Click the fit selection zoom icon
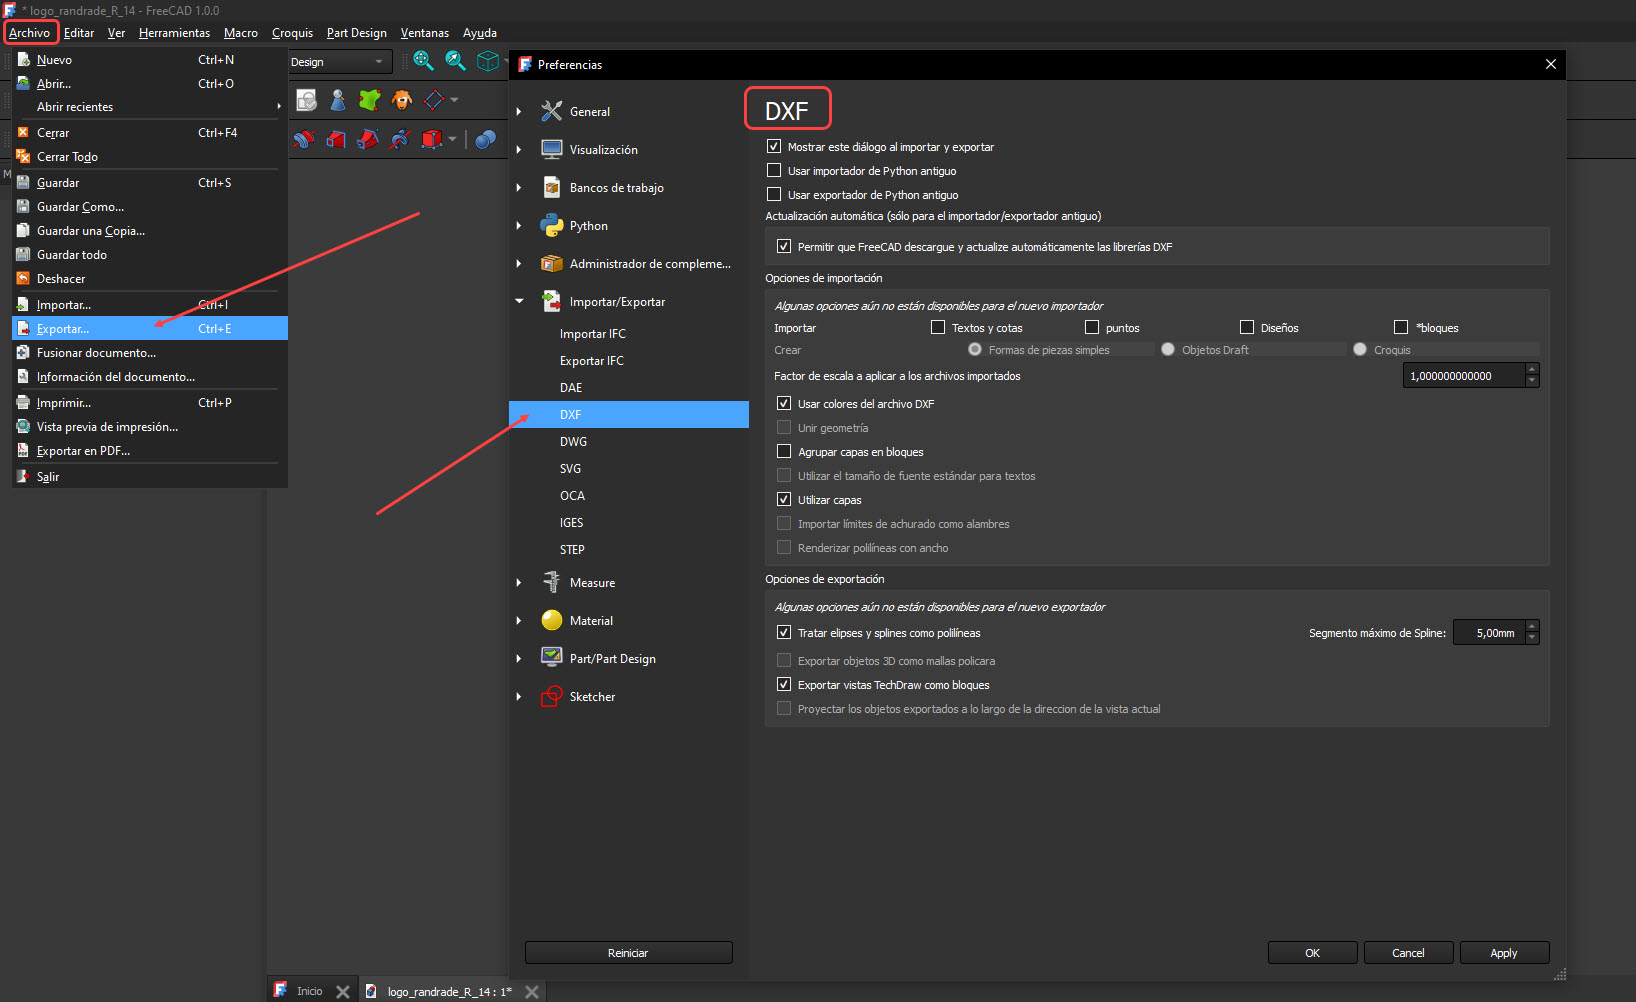The width and height of the screenshot is (1636, 1002). (455, 61)
